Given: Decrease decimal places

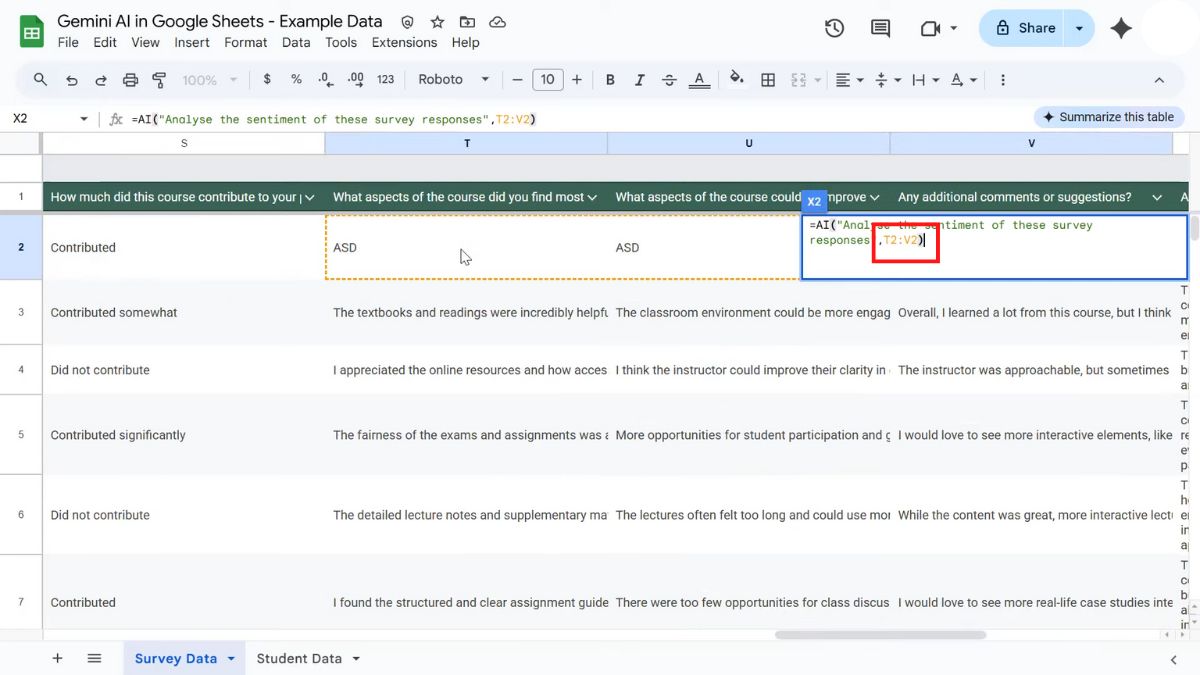Looking at the screenshot, I should [x=326, y=80].
